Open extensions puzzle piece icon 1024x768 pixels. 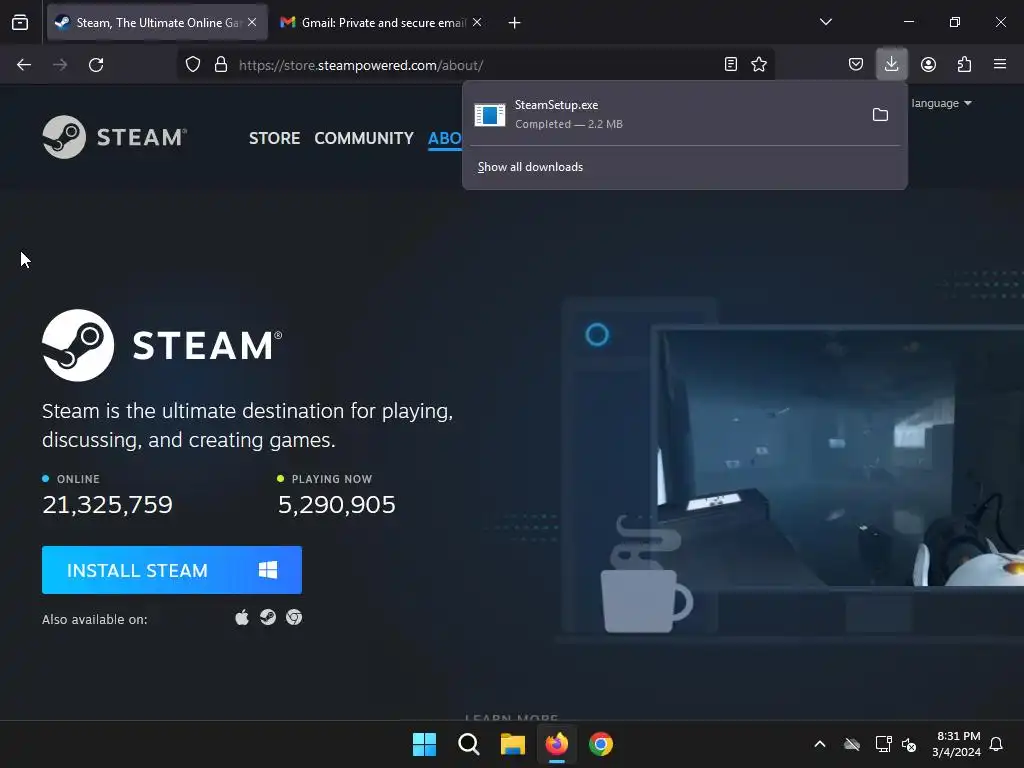point(964,64)
